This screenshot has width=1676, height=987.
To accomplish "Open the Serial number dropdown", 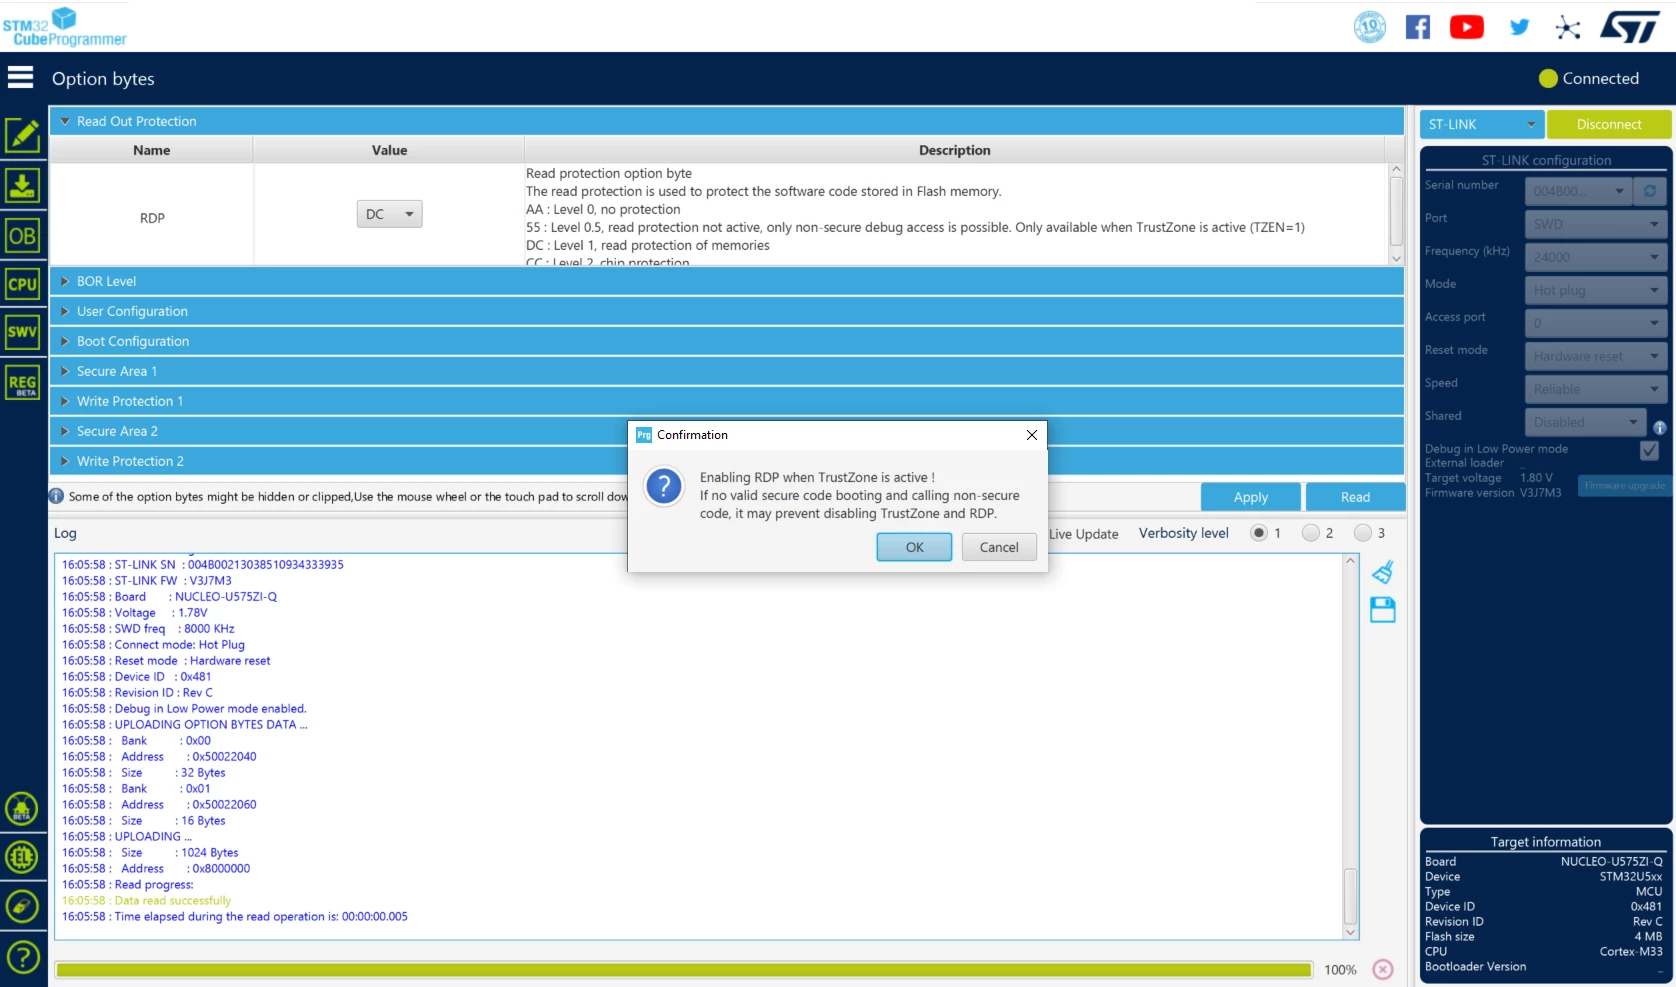I will [1579, 191].
